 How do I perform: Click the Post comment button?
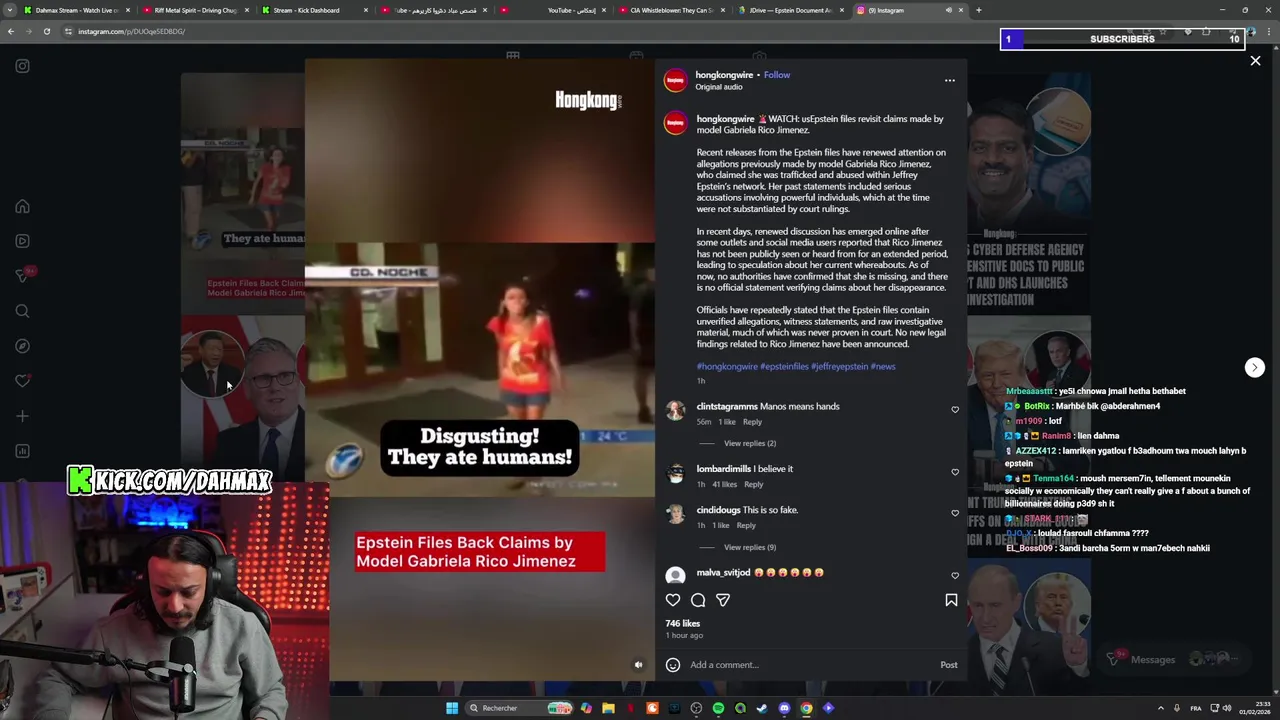(948, 665)
